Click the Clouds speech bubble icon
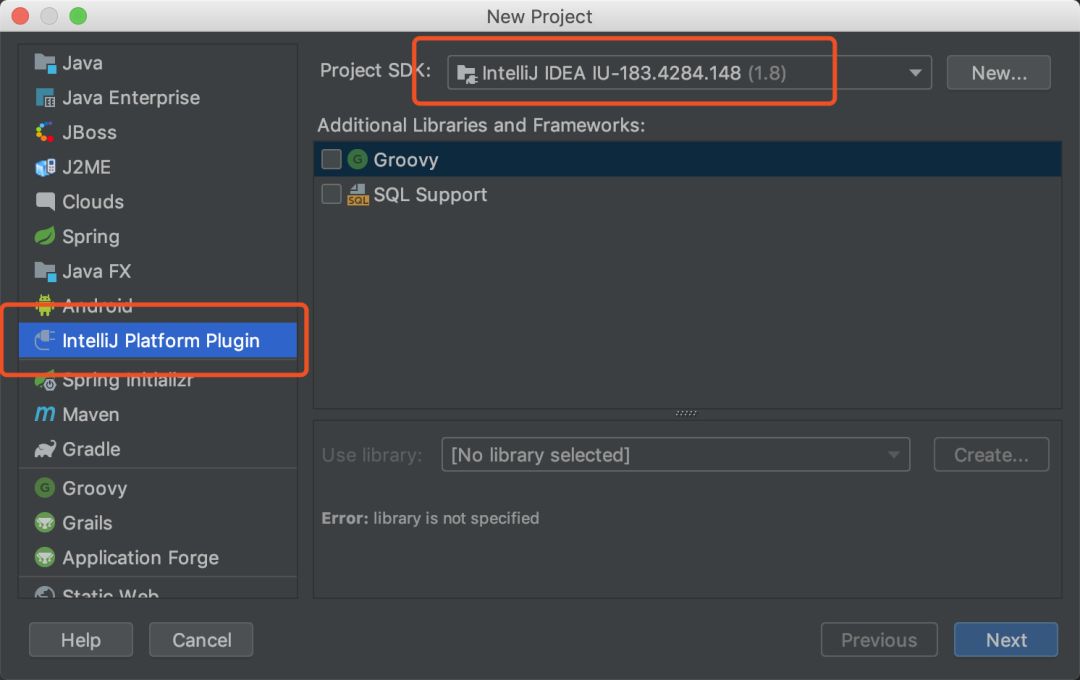 tap(45, 201)
